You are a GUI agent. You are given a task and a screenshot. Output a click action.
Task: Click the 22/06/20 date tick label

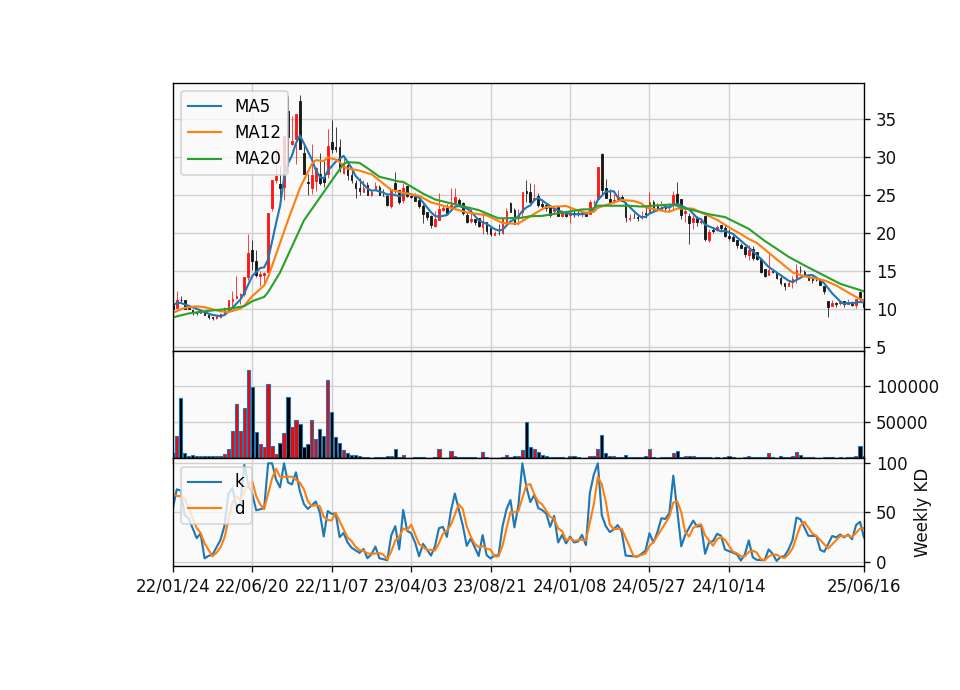(252, 586)
